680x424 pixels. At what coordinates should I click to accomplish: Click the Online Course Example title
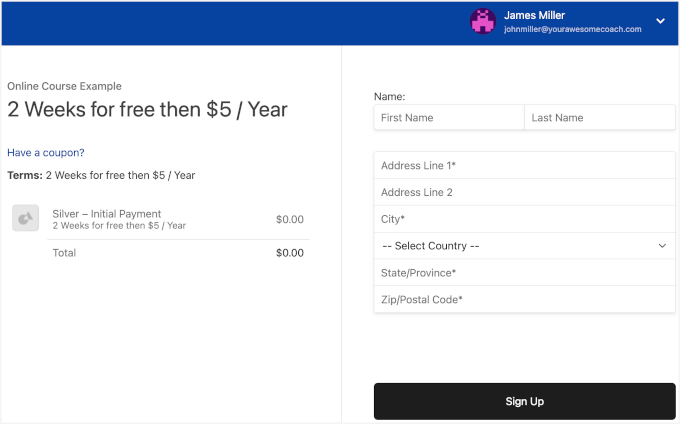(x=64, y=86)
